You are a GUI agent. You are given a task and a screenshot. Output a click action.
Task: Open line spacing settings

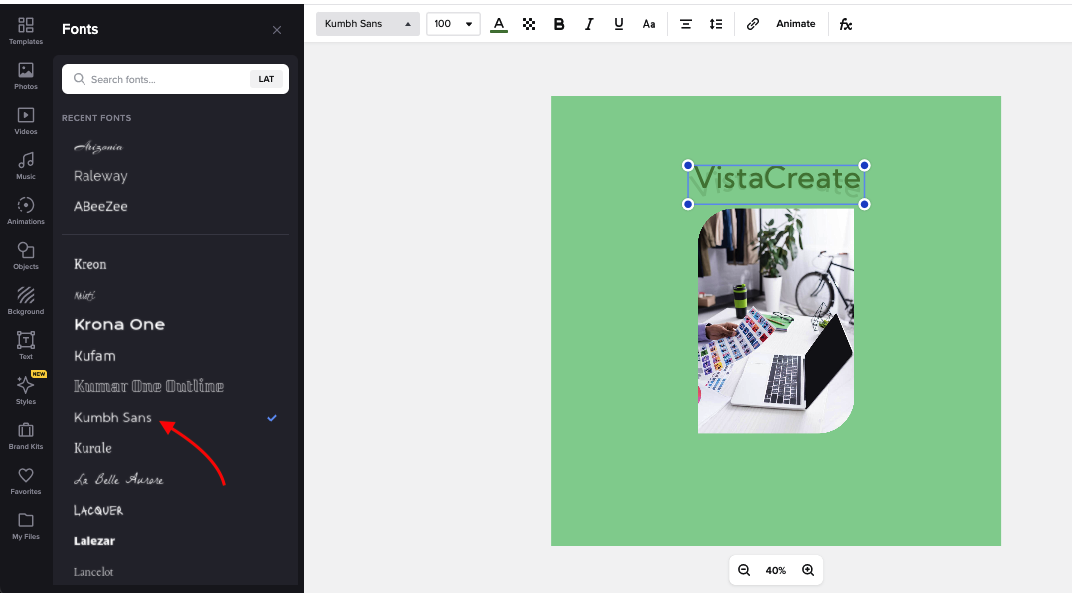click(x=716, y=25)
